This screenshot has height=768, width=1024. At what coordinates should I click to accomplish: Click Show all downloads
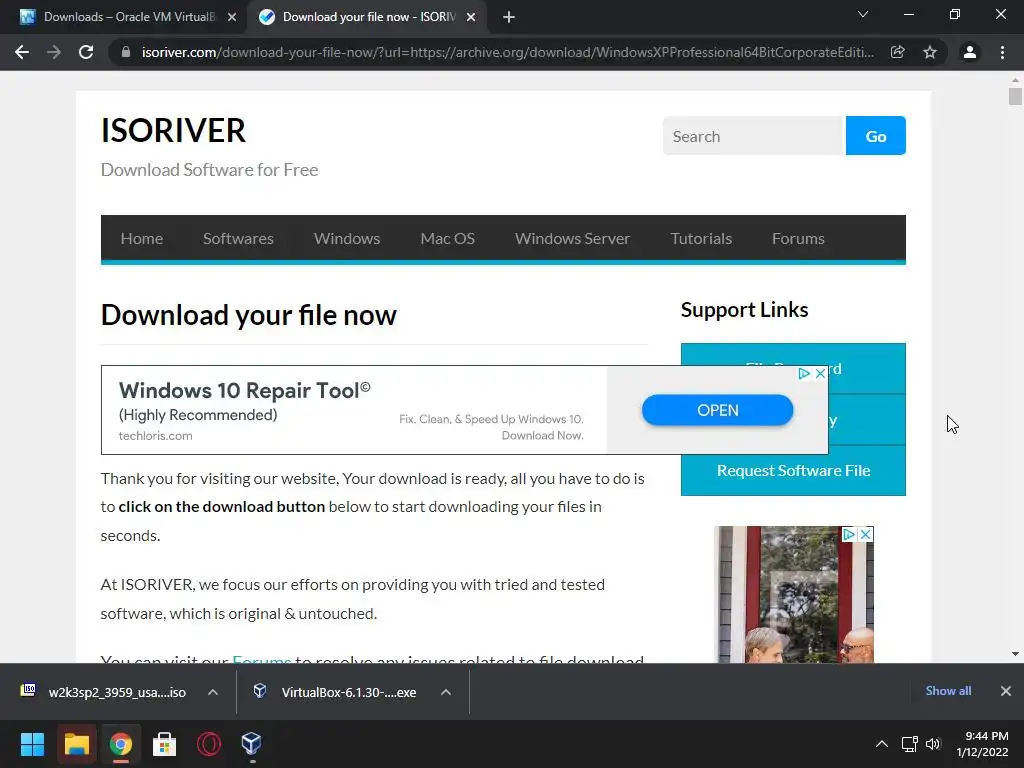tap(948, 691)
